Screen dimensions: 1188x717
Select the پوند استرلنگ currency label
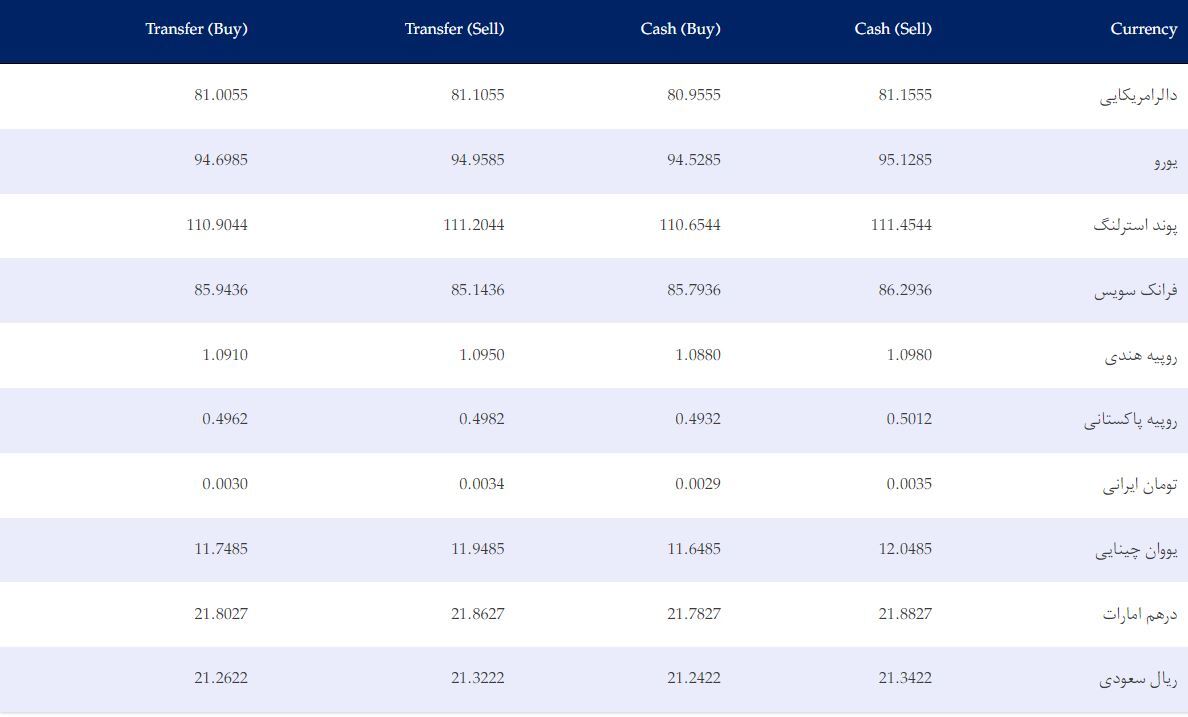click(1135, 225)
